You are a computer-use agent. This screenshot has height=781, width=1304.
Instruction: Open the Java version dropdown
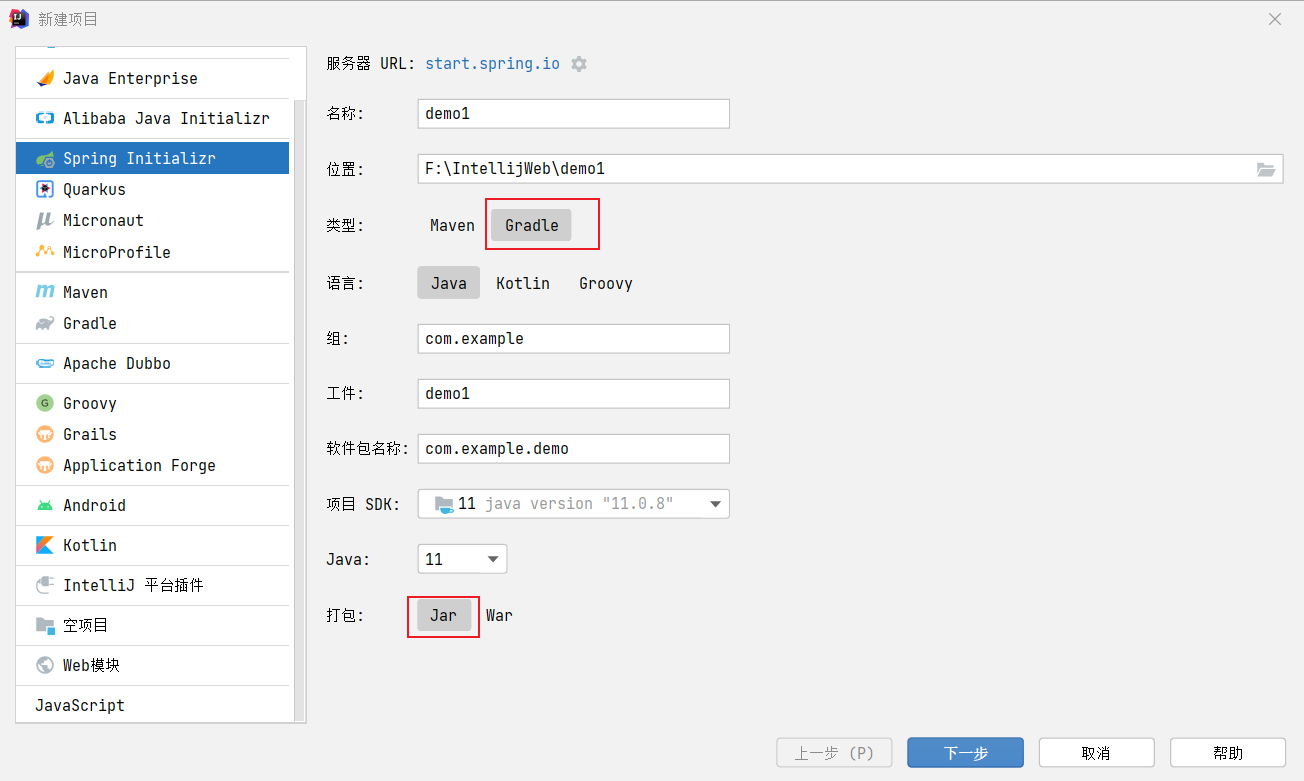(x=462, y=559)
